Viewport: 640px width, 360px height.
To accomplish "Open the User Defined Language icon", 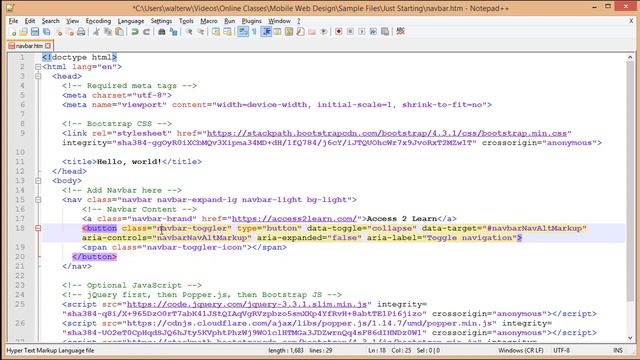I will [277, 32].
